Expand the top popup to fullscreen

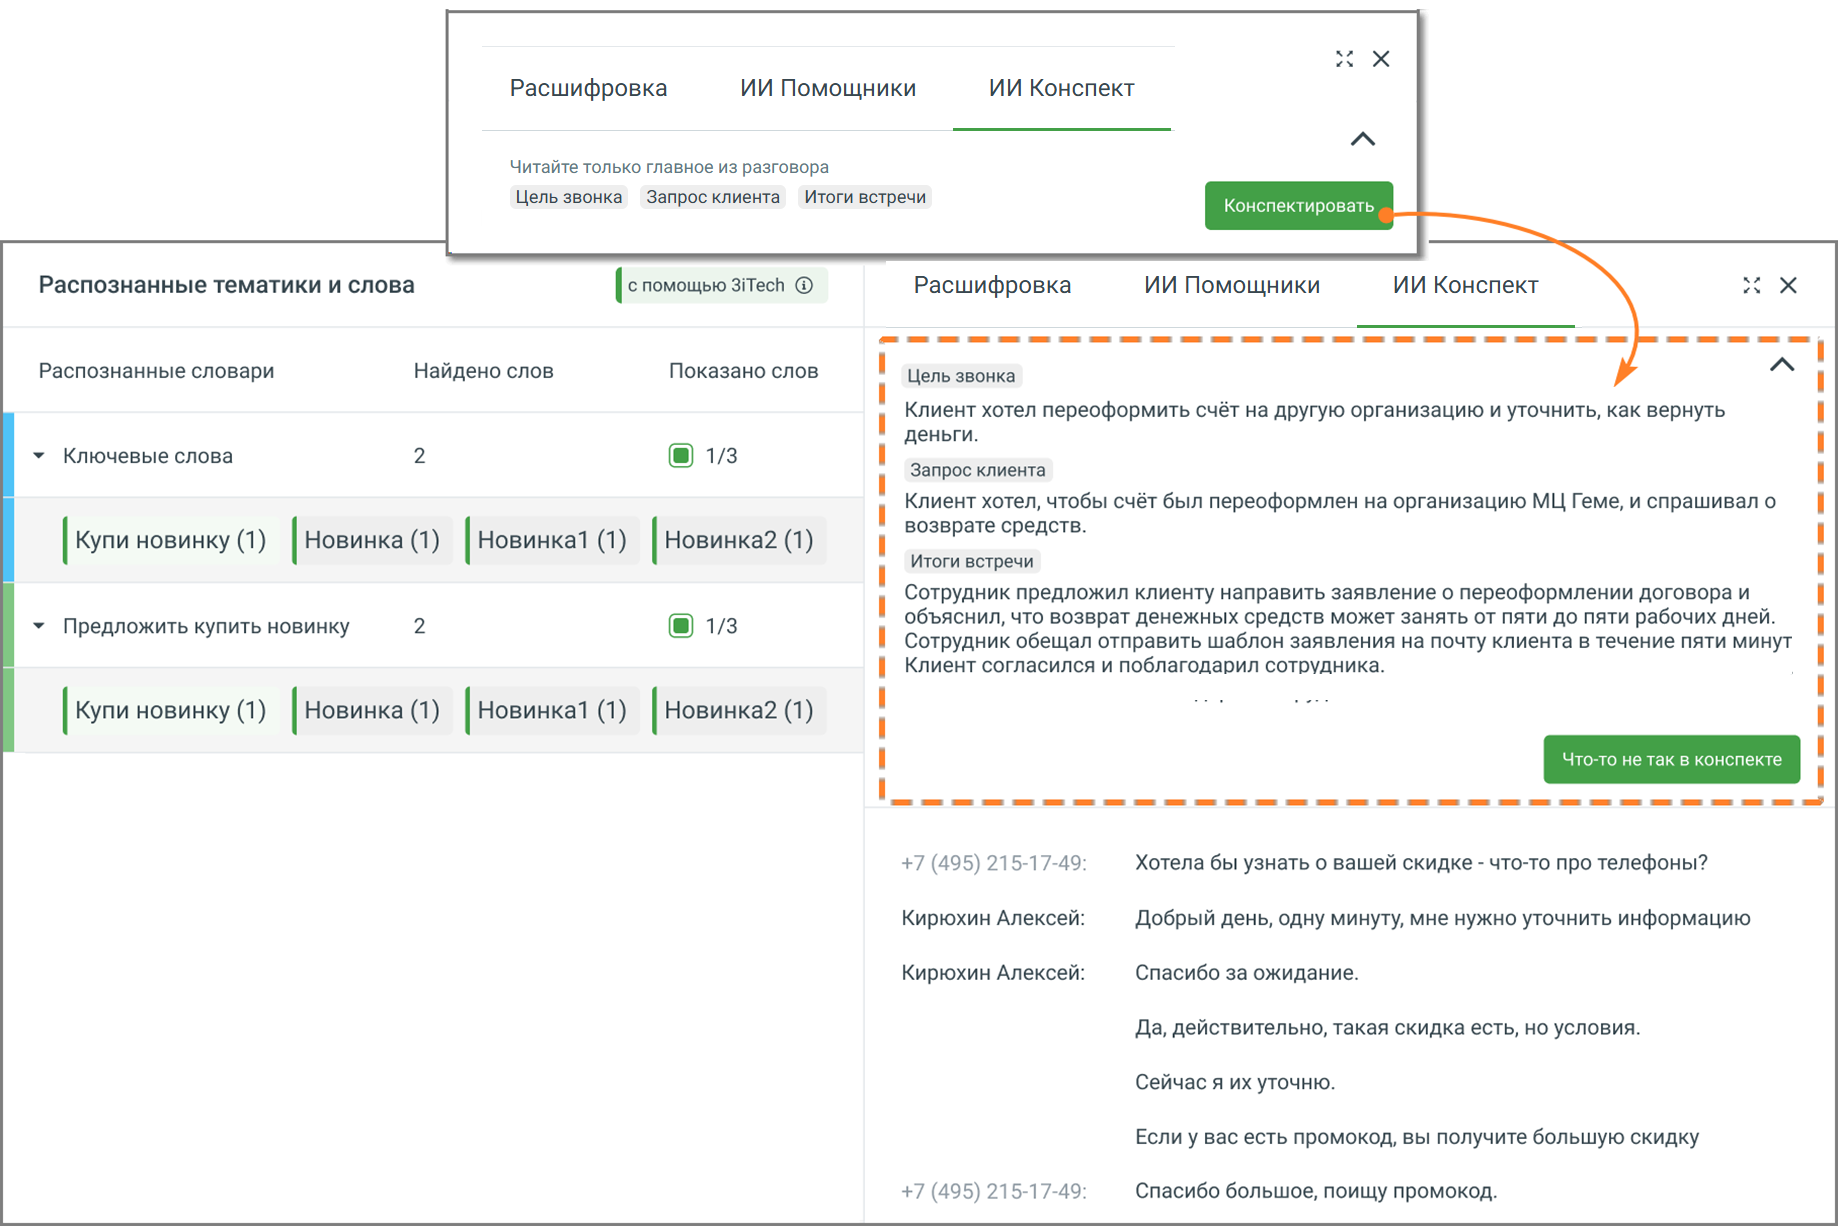(1344, 59)
